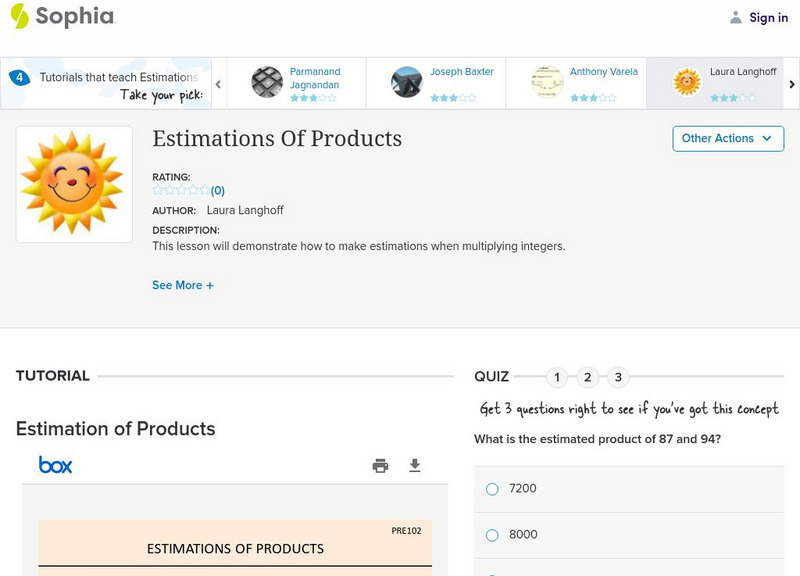Click the sun thumbnail for Estimations Of Products

(x=74, y=183)
